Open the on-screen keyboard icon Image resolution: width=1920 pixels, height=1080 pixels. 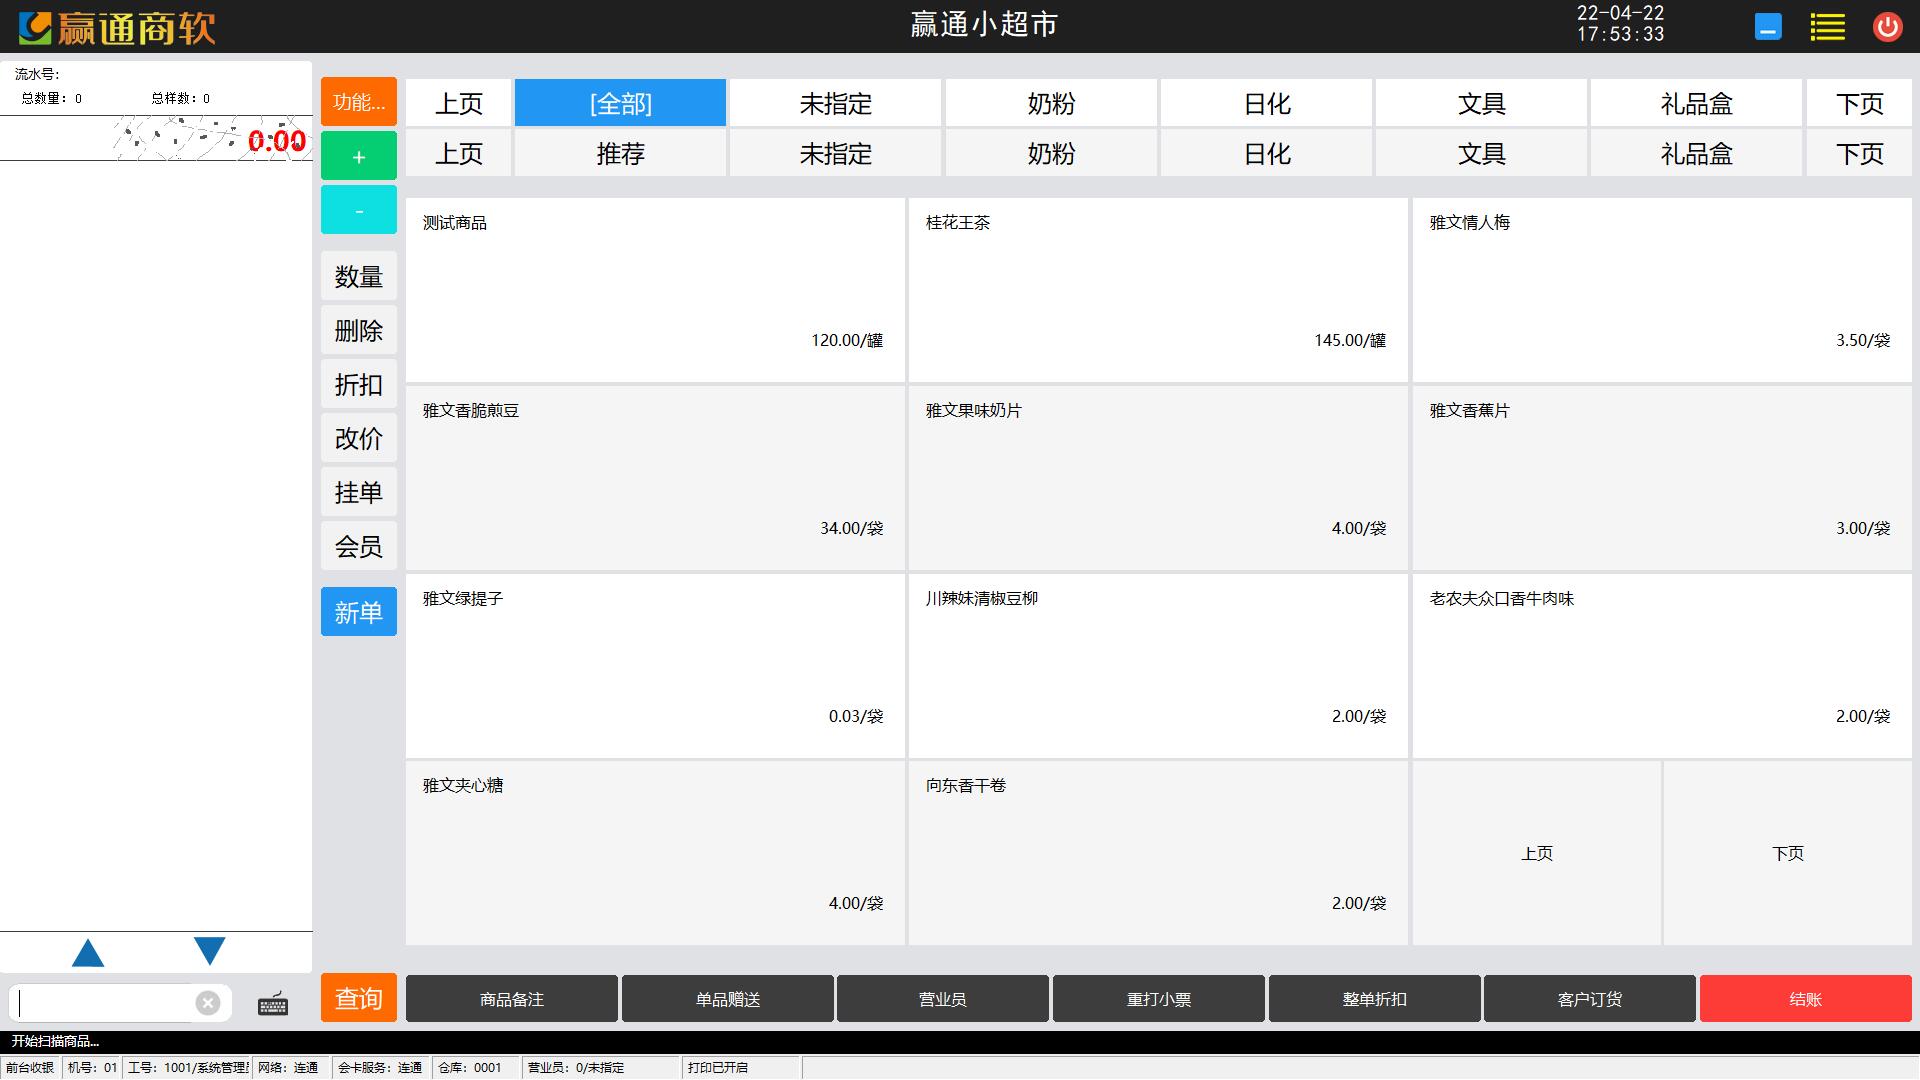click(273, 1004)
